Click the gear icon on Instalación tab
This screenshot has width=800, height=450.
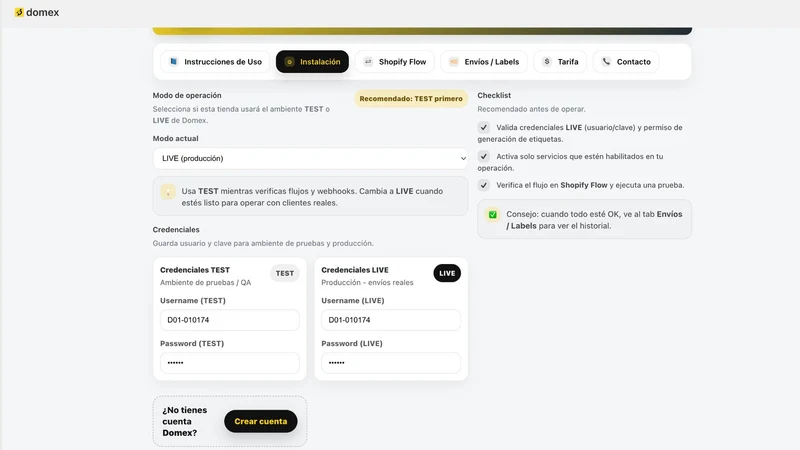[289, 62]
